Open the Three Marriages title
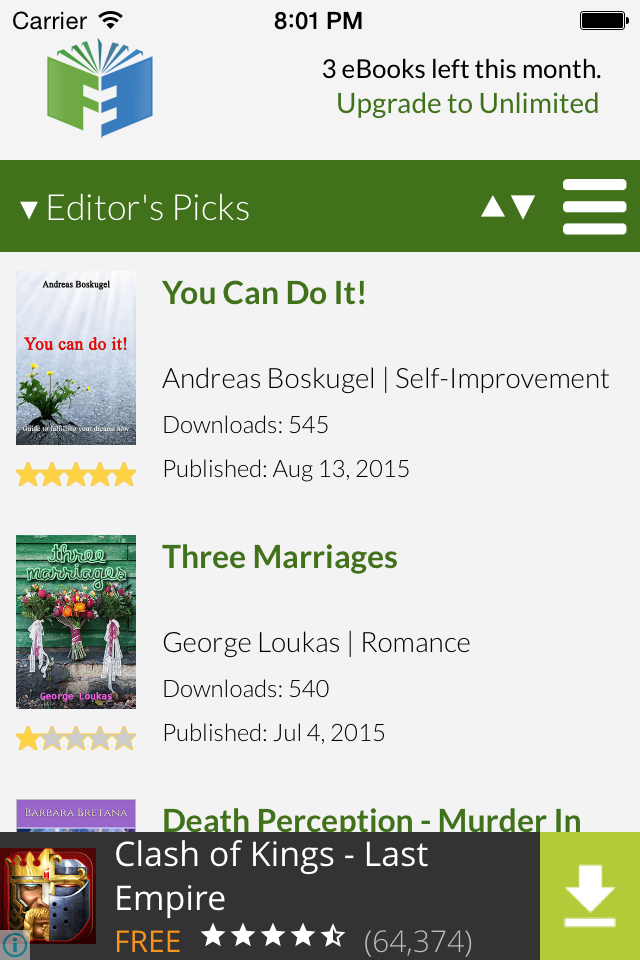 tap(280, 557)
